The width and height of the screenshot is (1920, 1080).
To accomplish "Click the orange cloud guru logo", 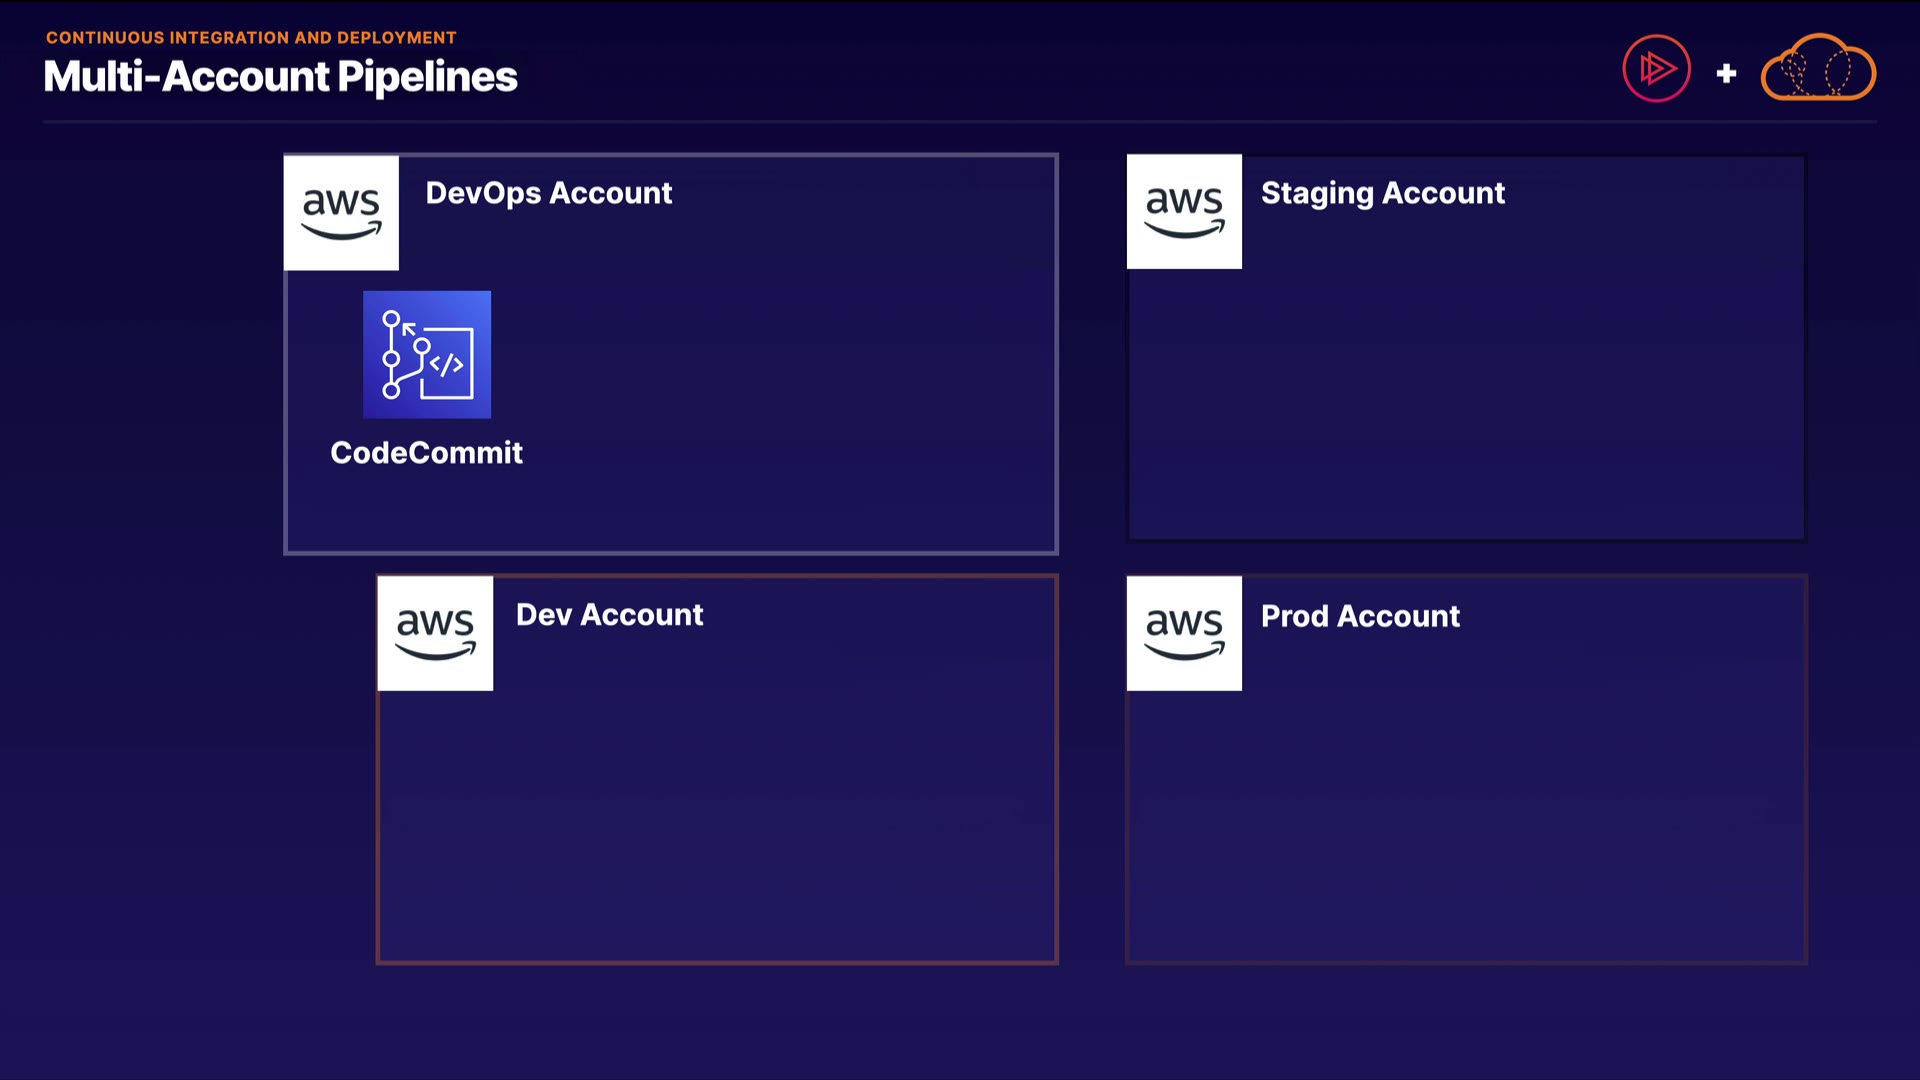I will click(x=1818, y=69).
